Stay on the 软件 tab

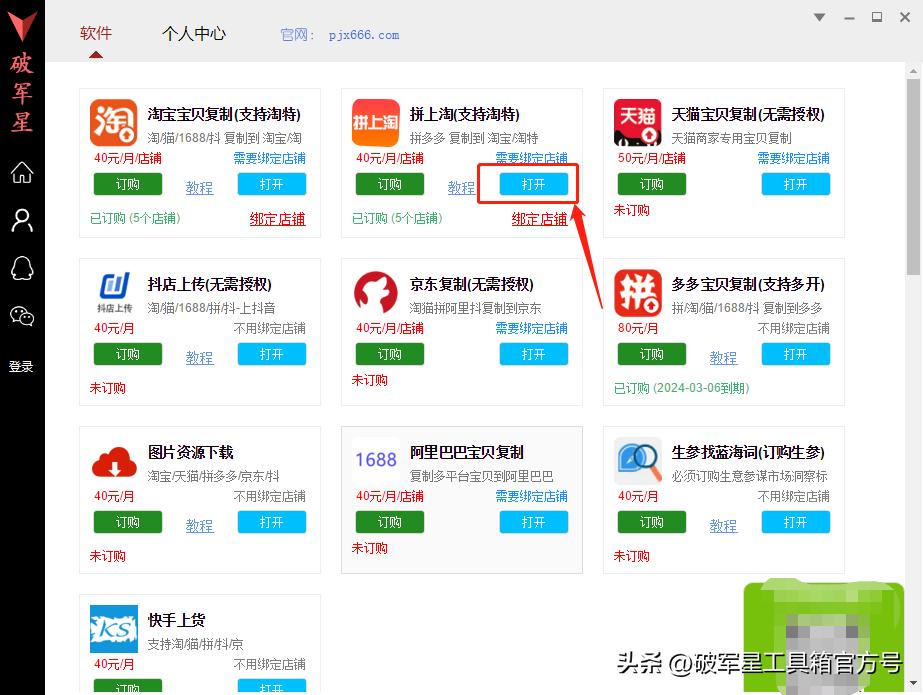tap(95, 33)
